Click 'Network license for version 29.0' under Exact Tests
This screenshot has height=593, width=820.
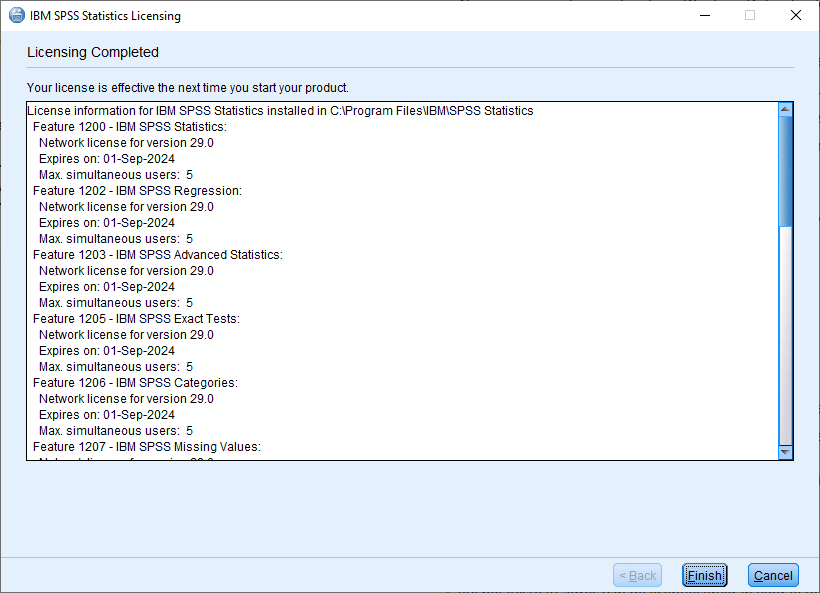[x=127, y=335]
